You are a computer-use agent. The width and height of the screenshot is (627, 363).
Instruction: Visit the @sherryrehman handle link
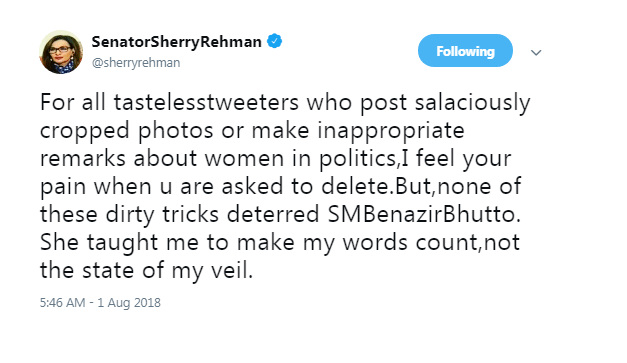click(x=136, y=63)
